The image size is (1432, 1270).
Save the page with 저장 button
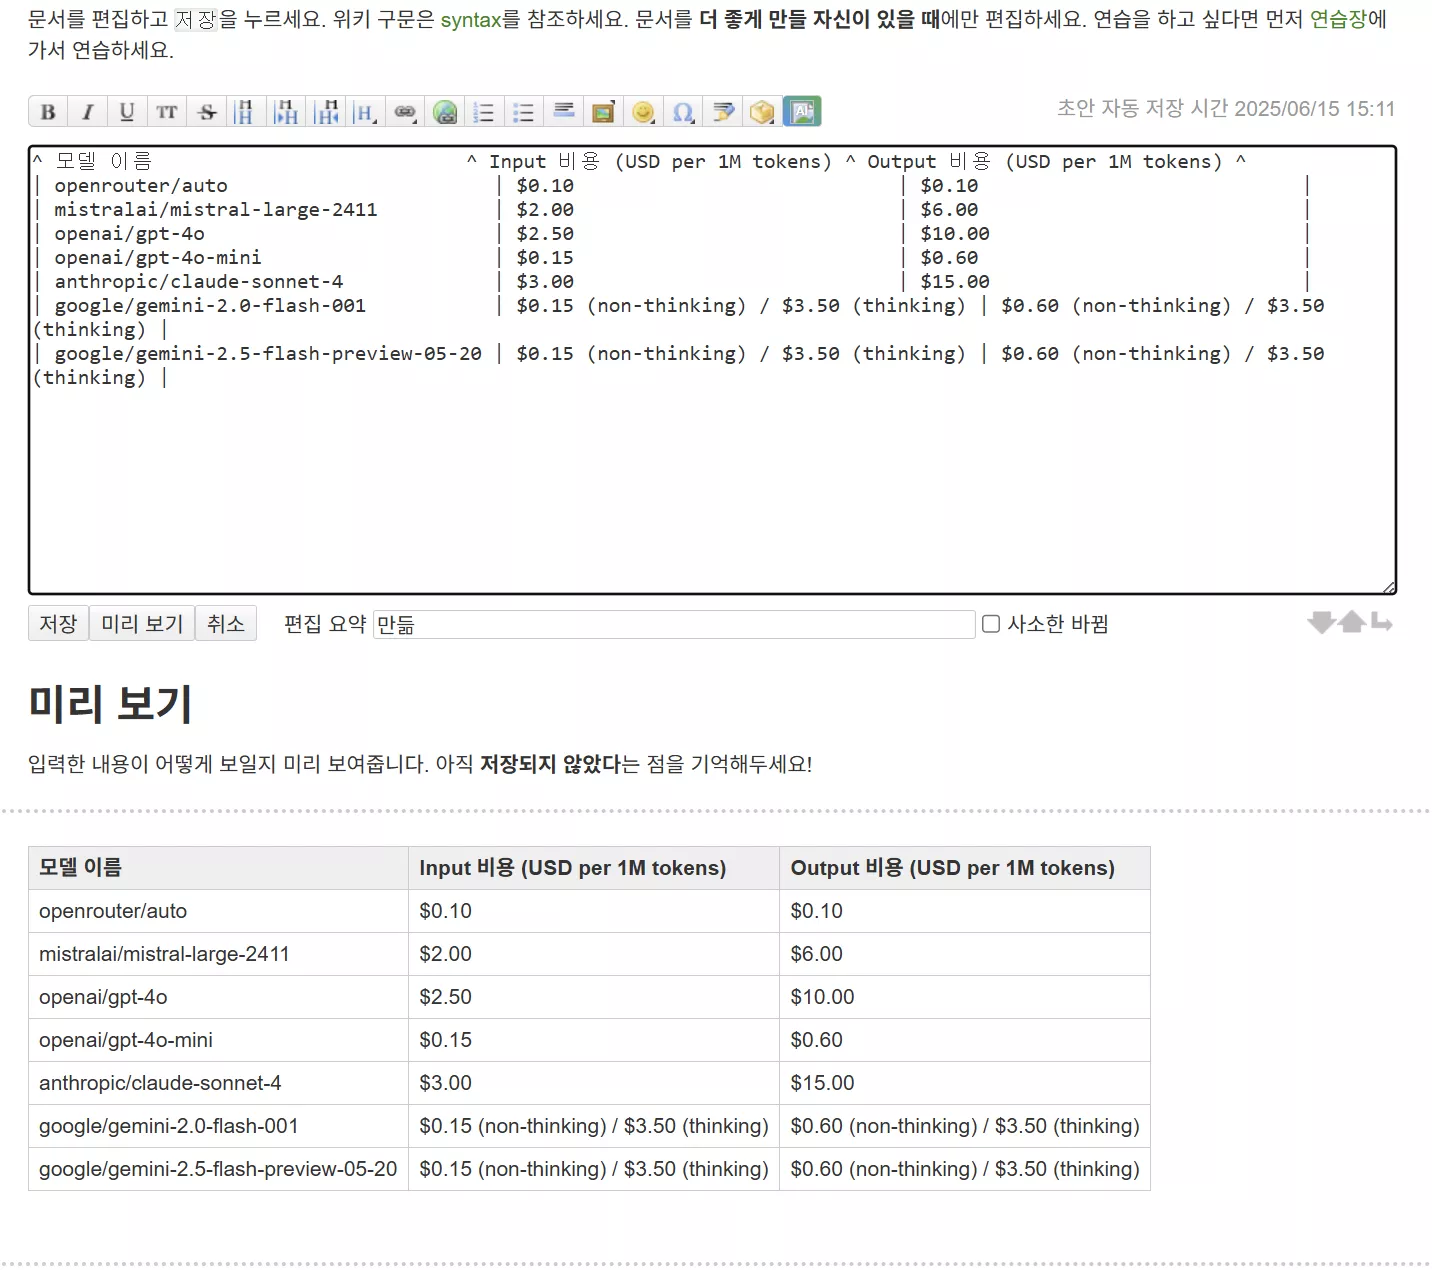point(58,624)
